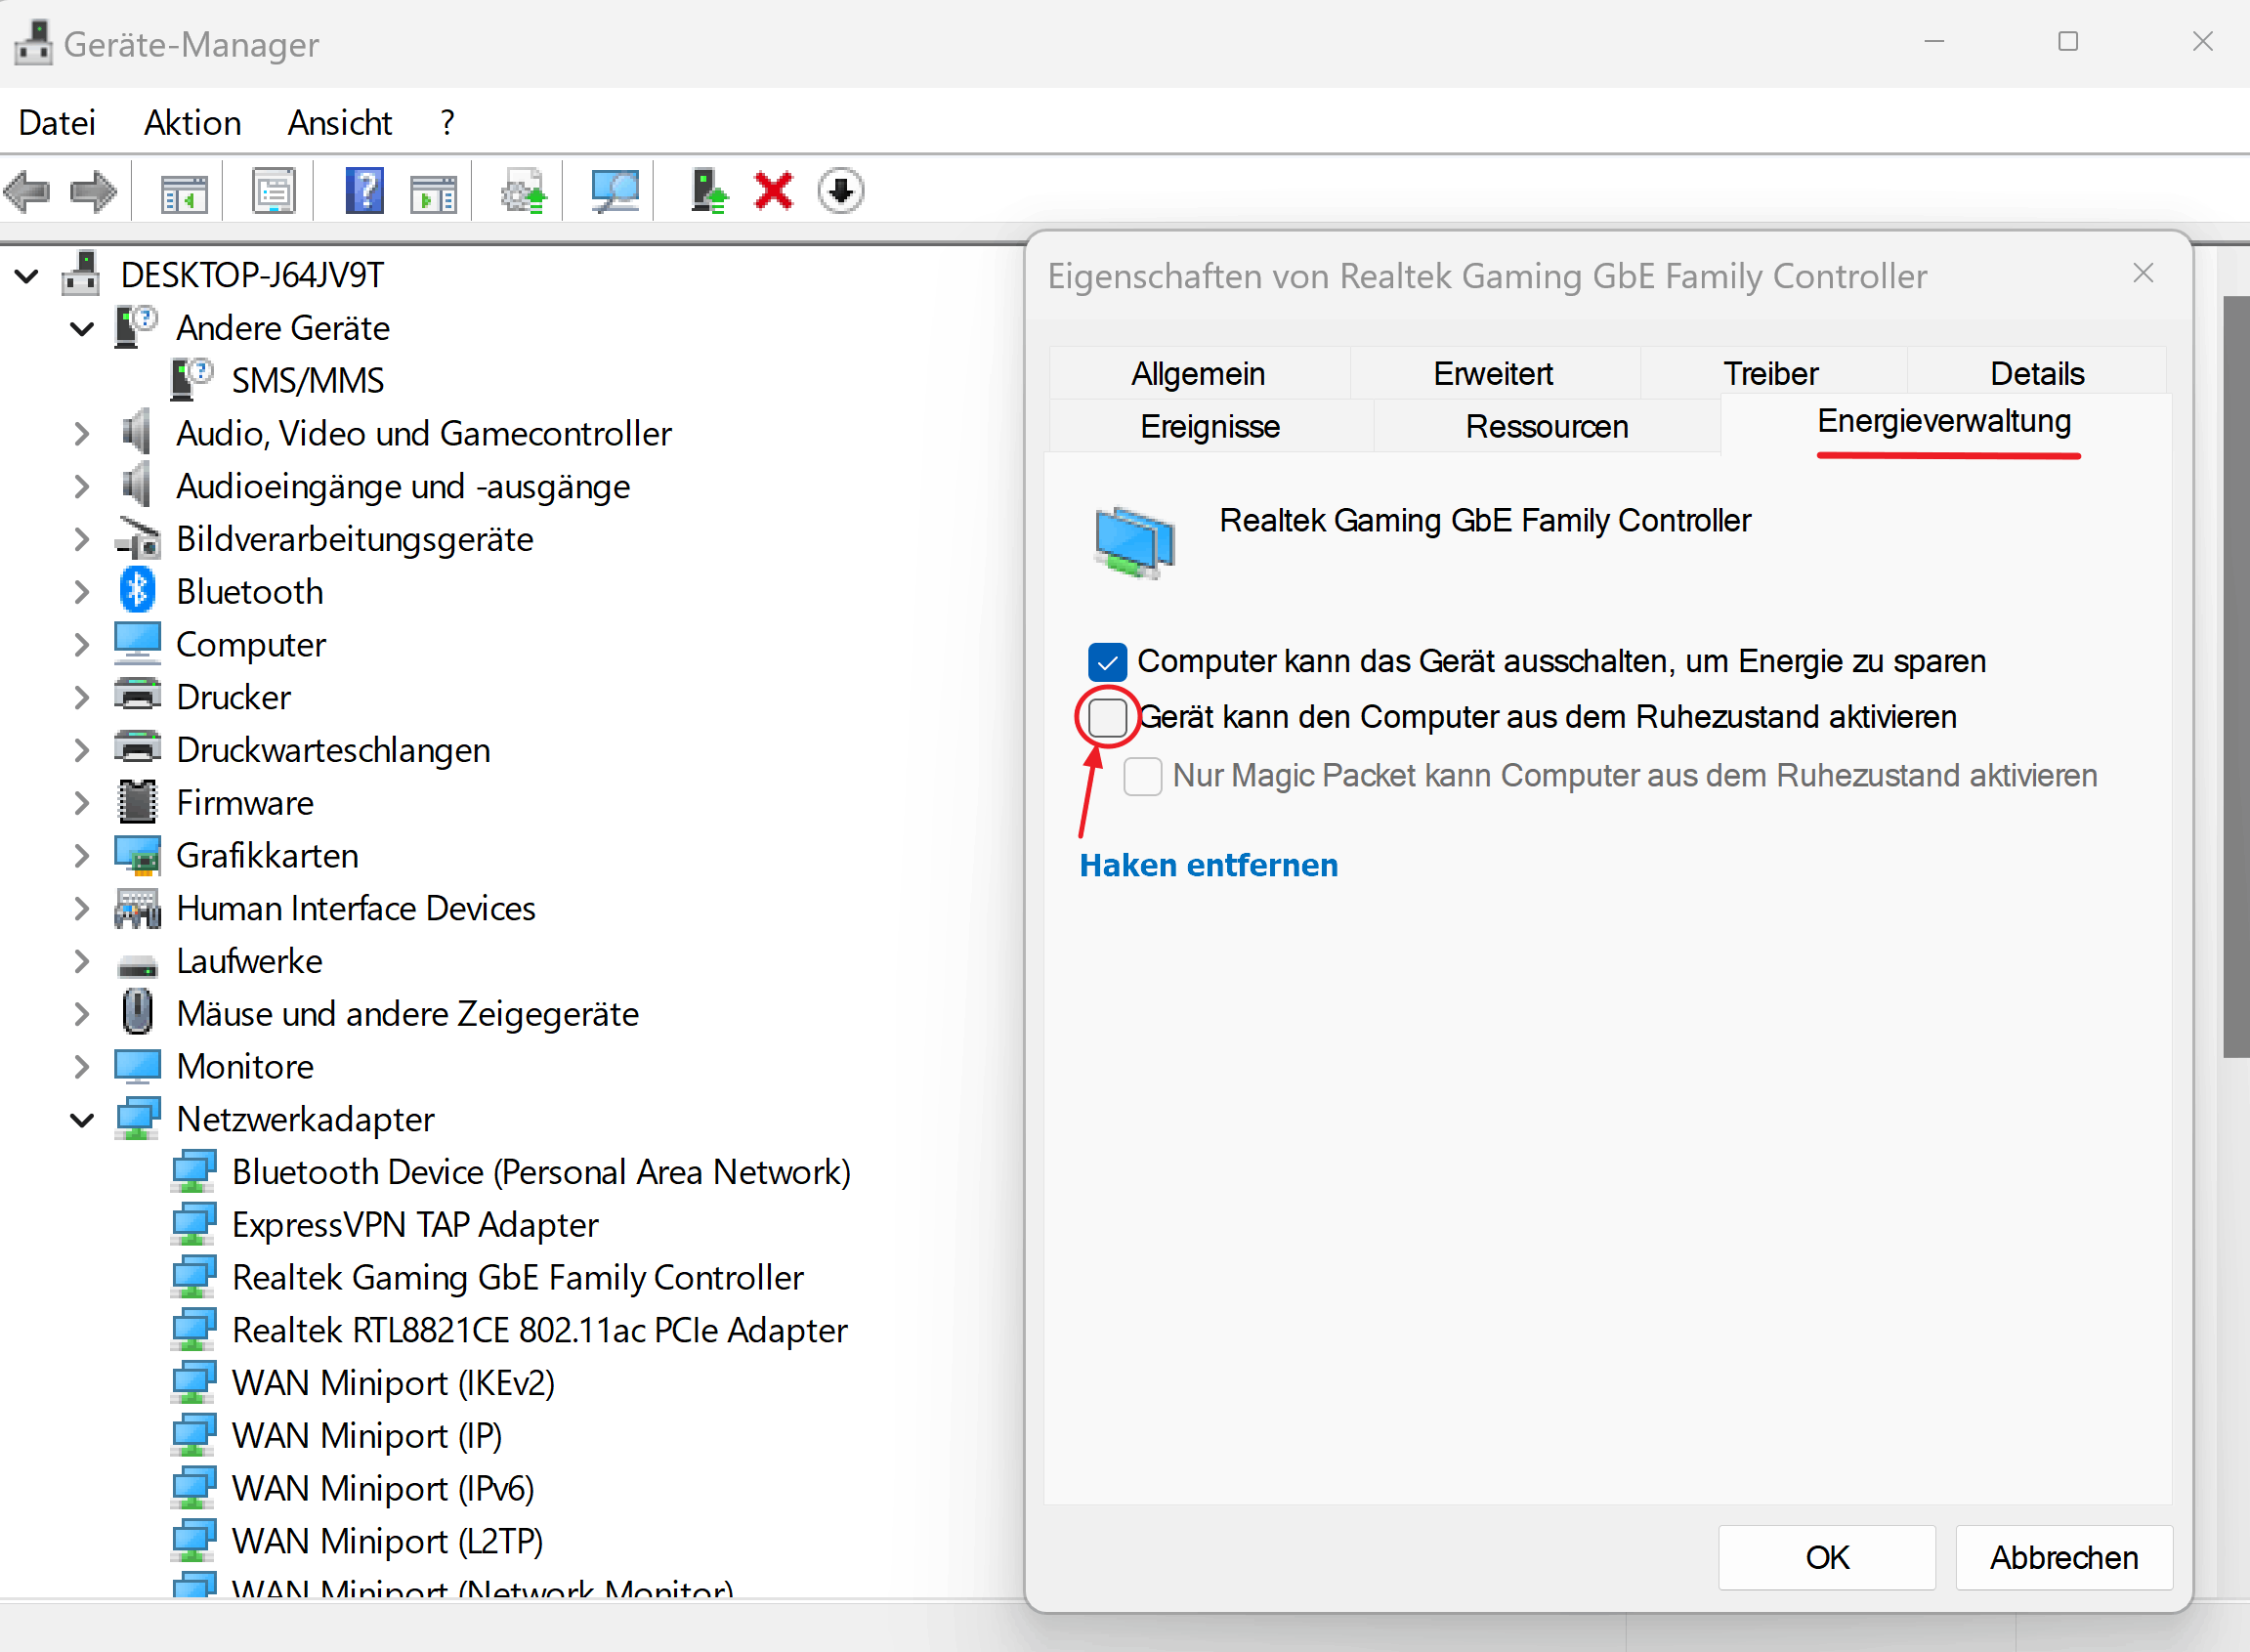
Task: Select the SMS/MMS device
Action: [307, 380]
